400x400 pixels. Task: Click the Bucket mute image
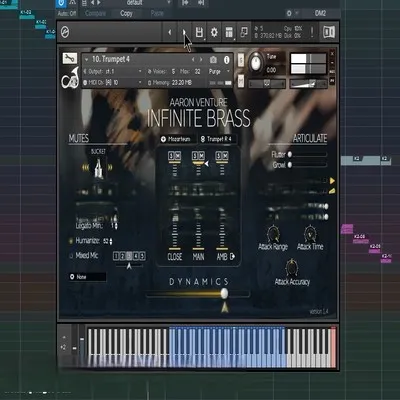pyautogui.click(x=98, y=168)
